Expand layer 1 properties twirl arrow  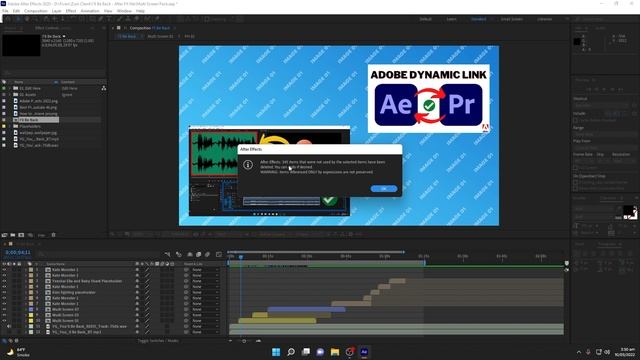(x=25, y=270)
